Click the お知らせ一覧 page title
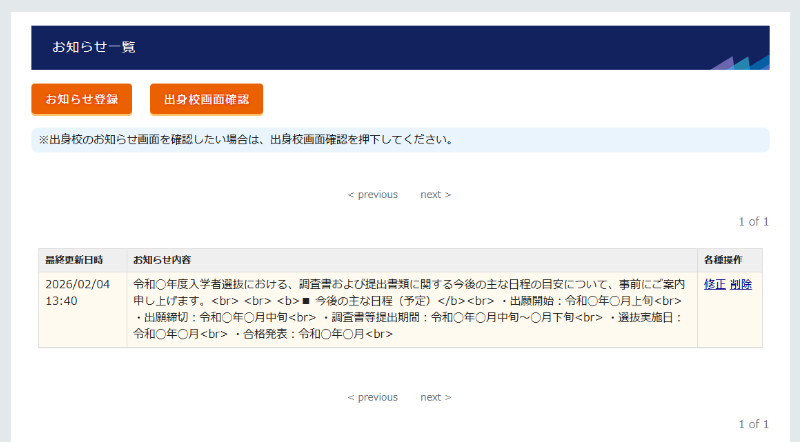This screenshot has height=442, width=800. tap(94, 47)
